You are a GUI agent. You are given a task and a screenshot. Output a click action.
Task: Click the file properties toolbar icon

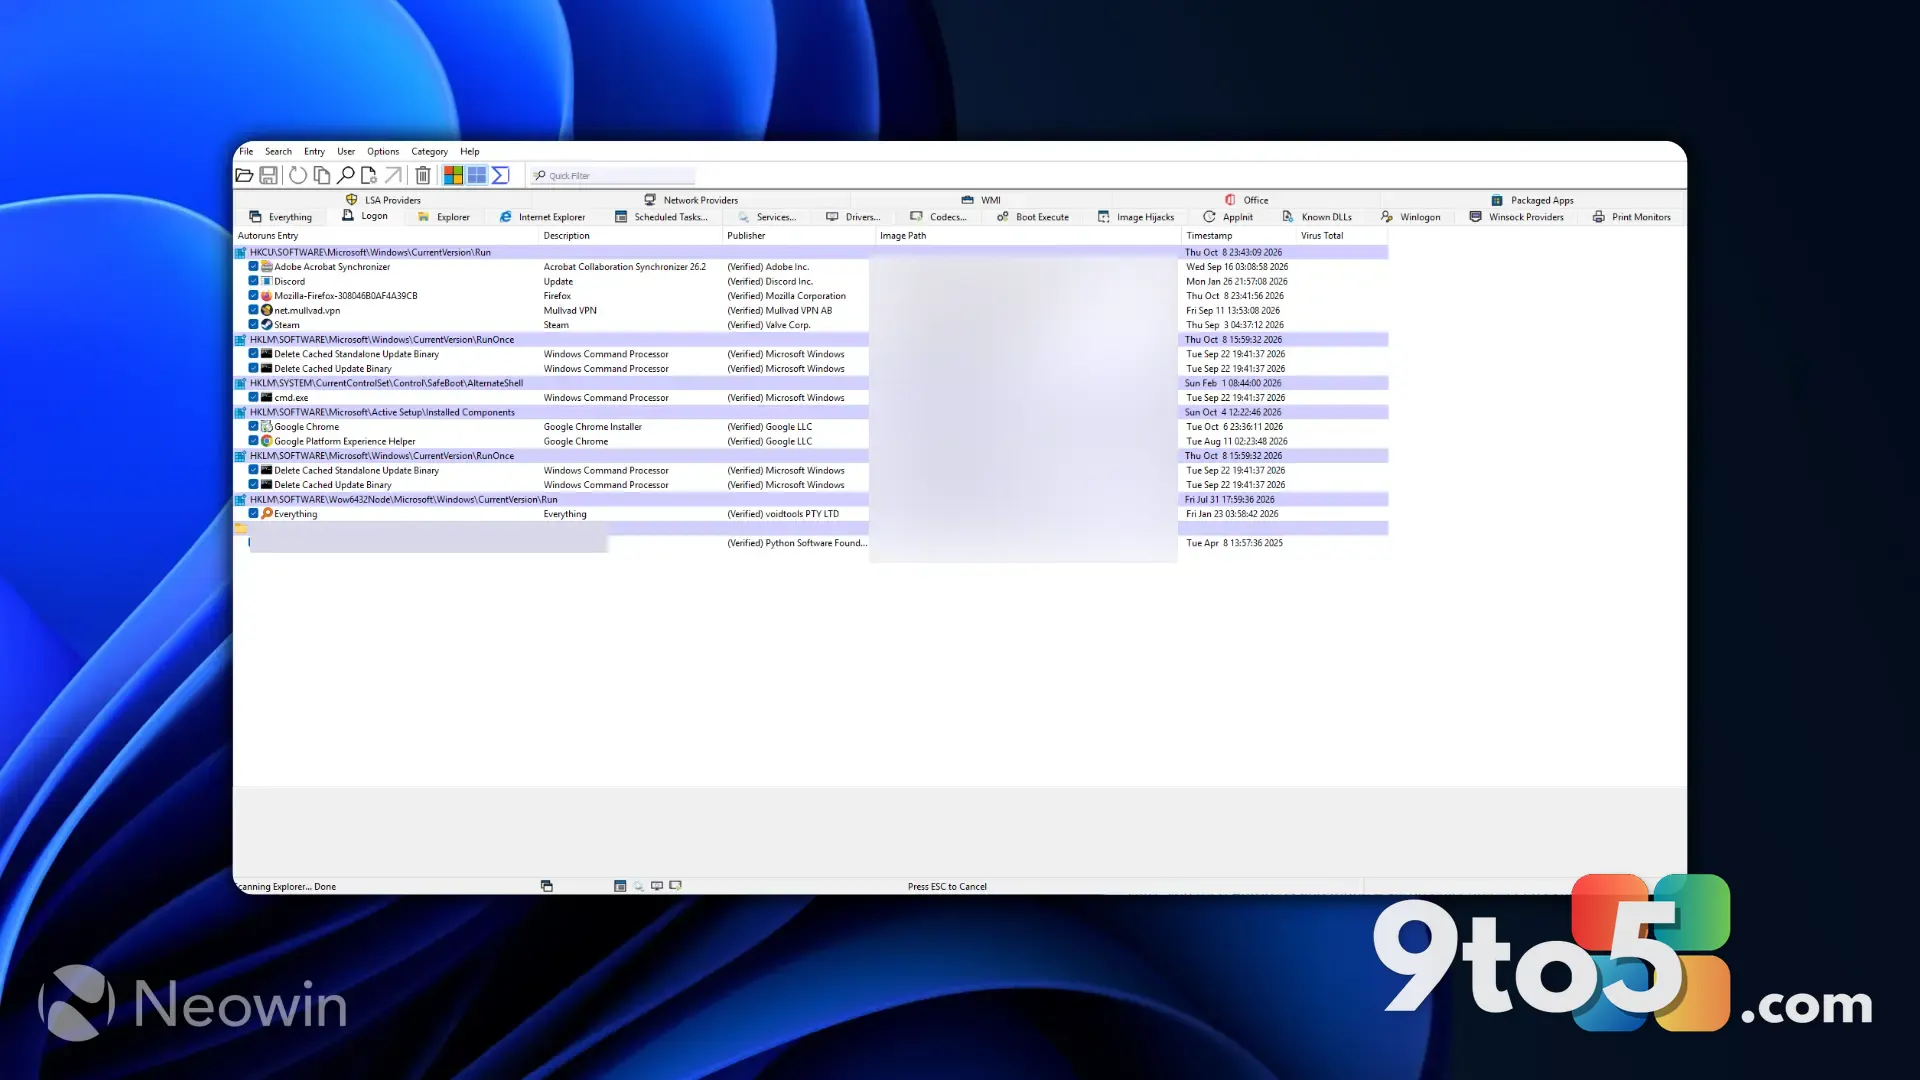pos(369,175)
